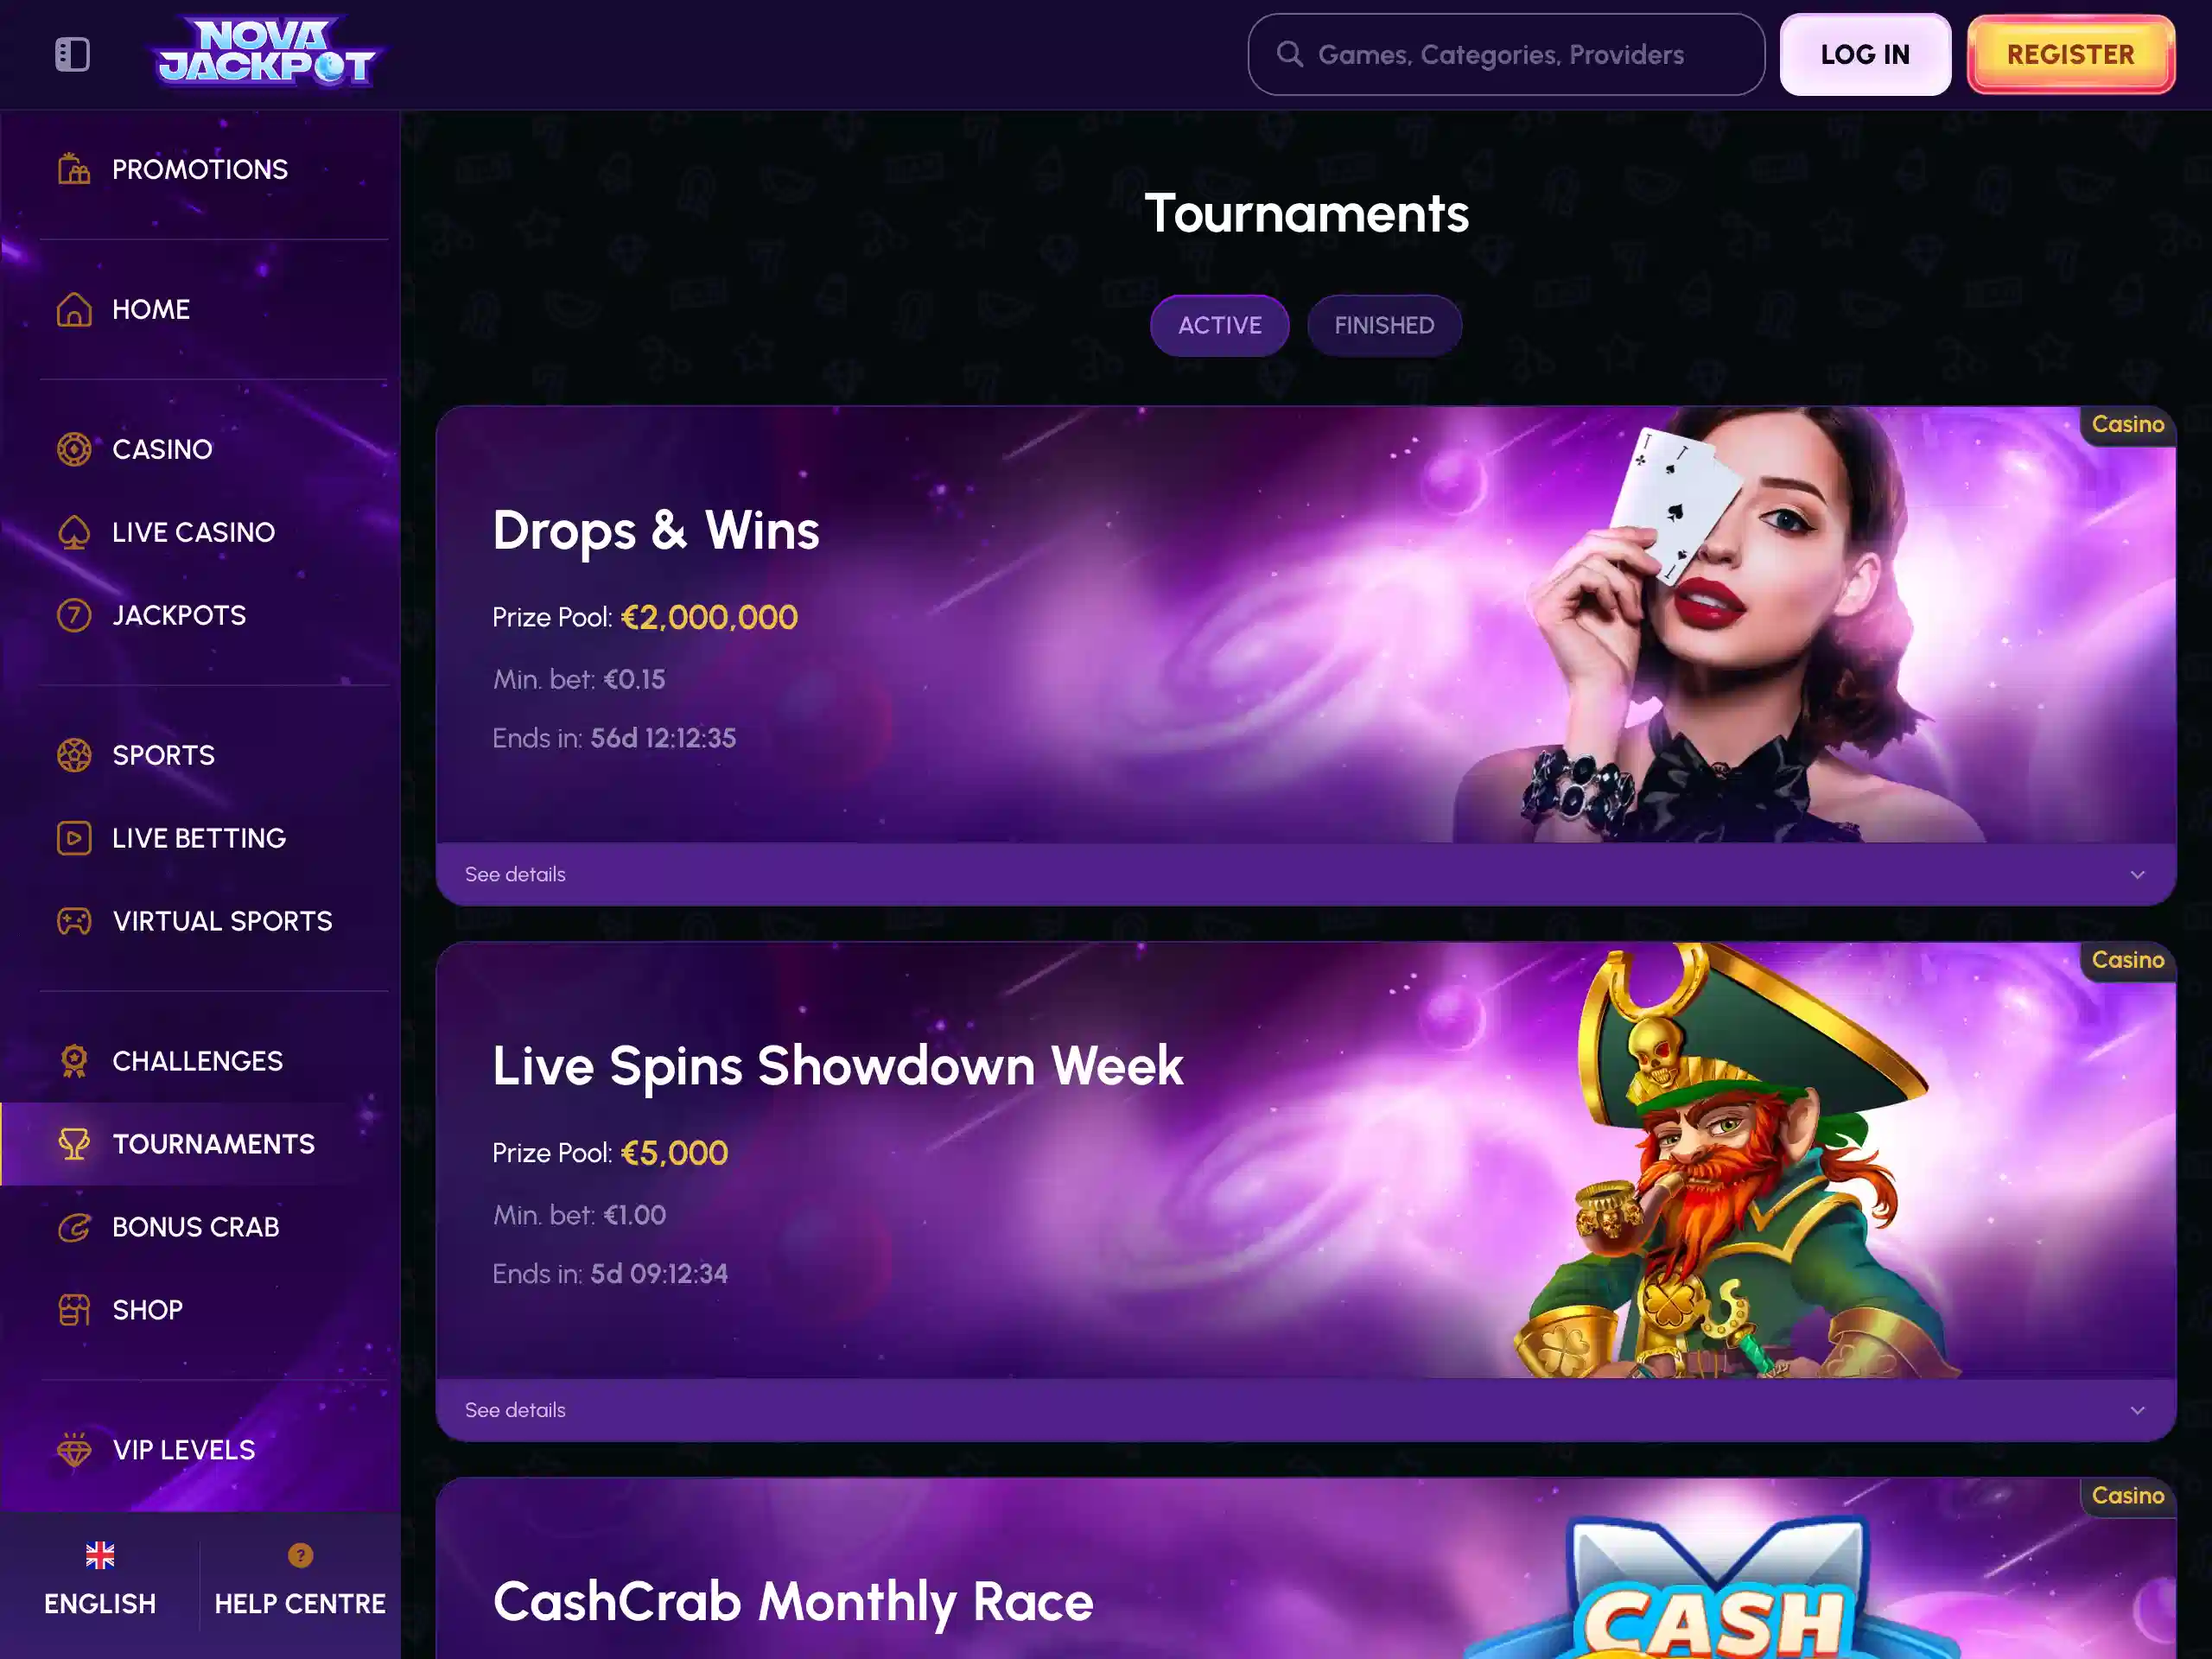The image size is (2212, 1659).
Task: Click the LOG IN button
Action: point(1865,54)
